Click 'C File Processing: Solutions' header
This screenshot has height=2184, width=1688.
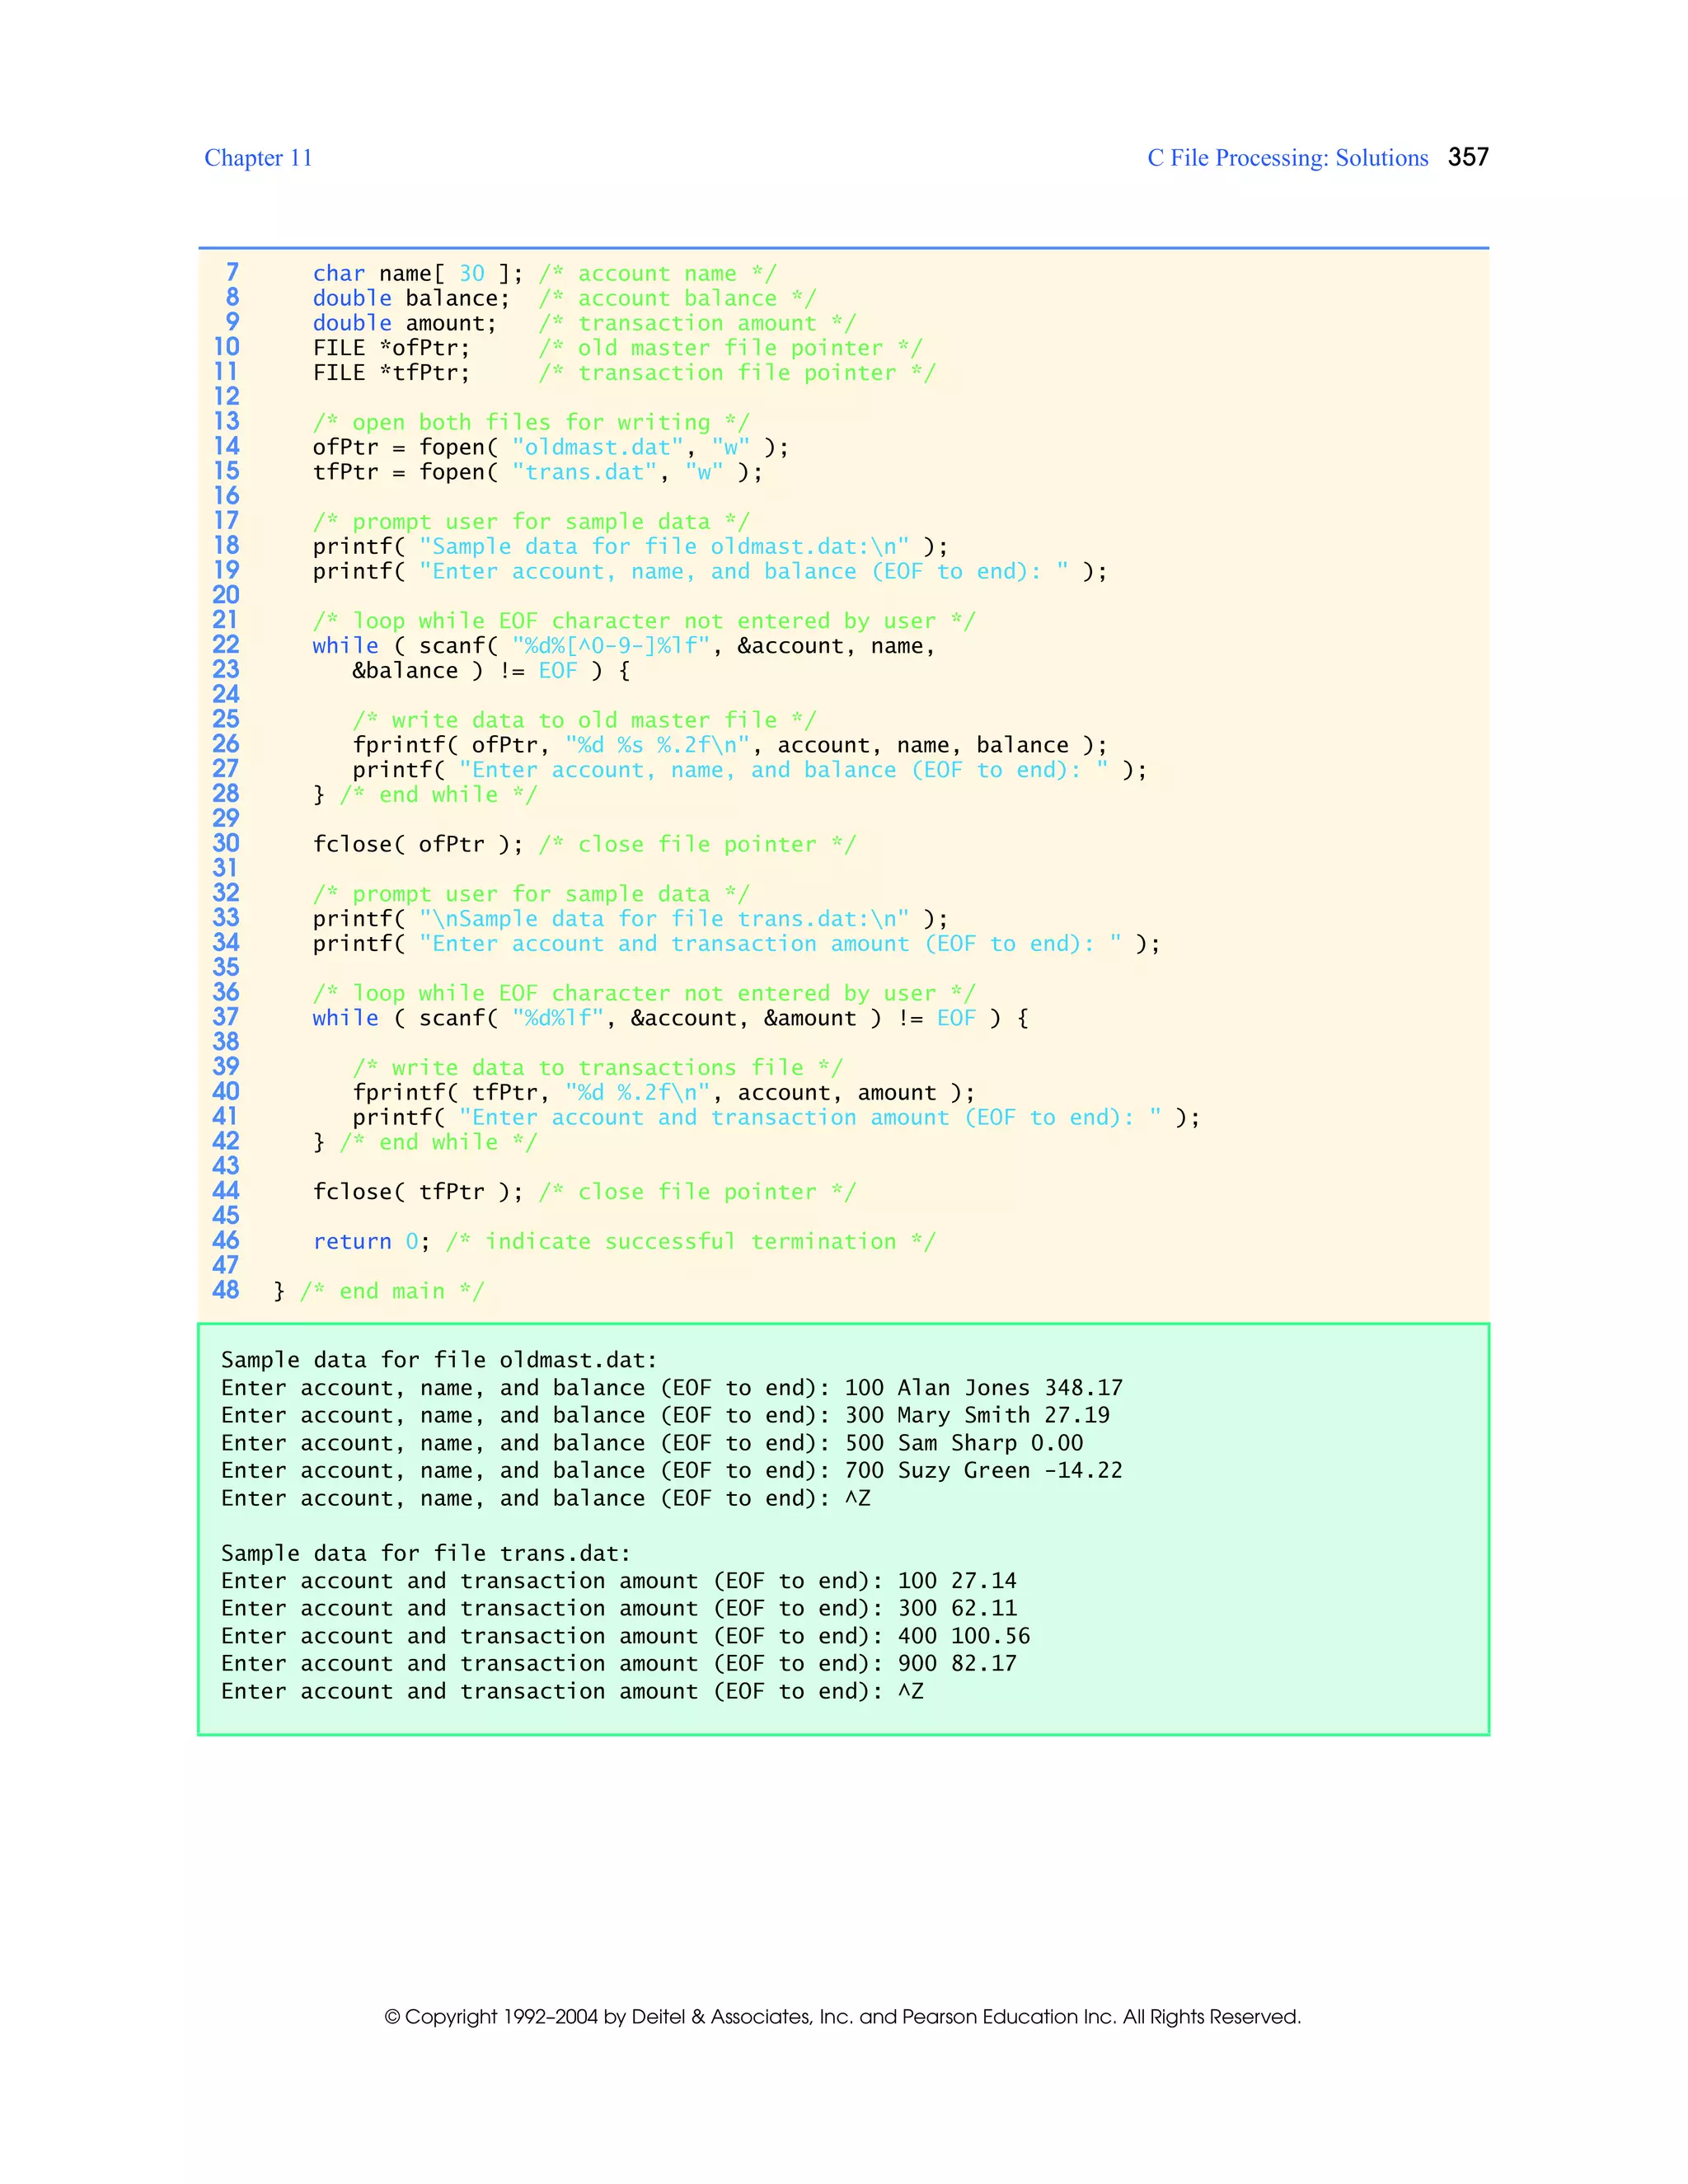pyautogui.click(x=1287, y=158)
